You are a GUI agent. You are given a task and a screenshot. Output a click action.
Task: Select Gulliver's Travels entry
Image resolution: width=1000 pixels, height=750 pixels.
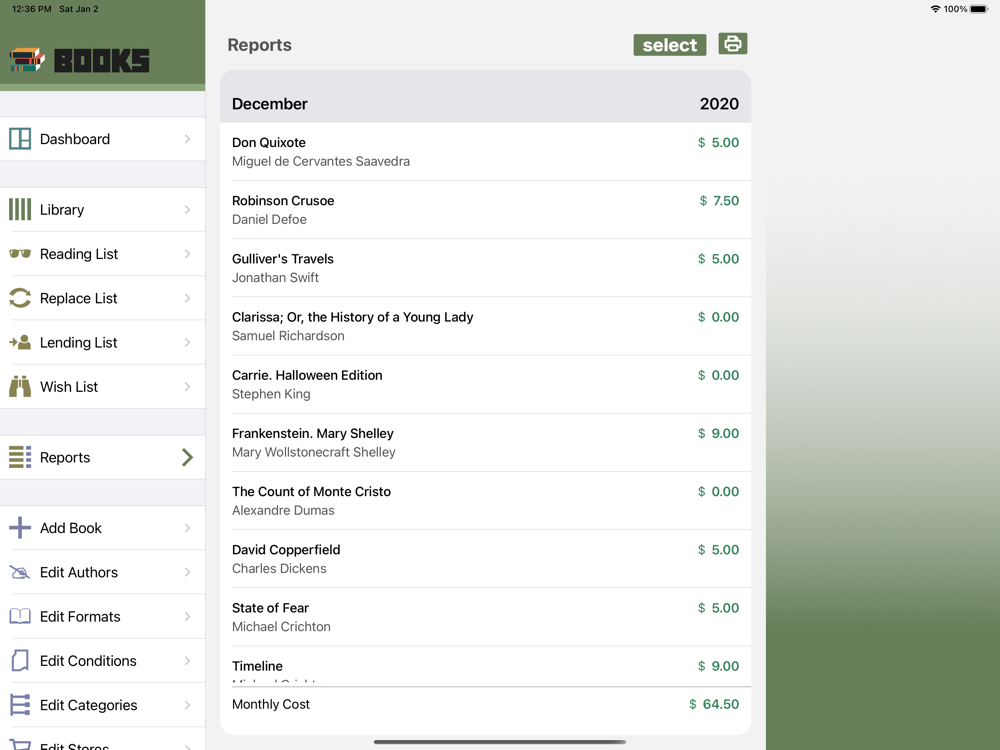pyautogui.click(x=485, y=268)
